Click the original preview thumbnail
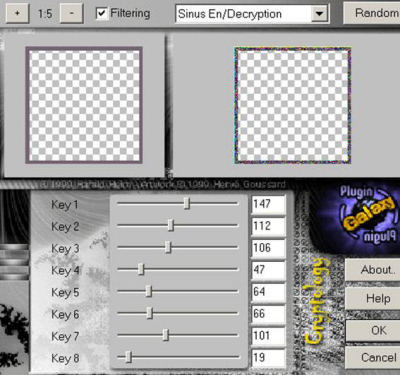Image resolution: width=400 pixels, height=375 pixels. point(84,105)
